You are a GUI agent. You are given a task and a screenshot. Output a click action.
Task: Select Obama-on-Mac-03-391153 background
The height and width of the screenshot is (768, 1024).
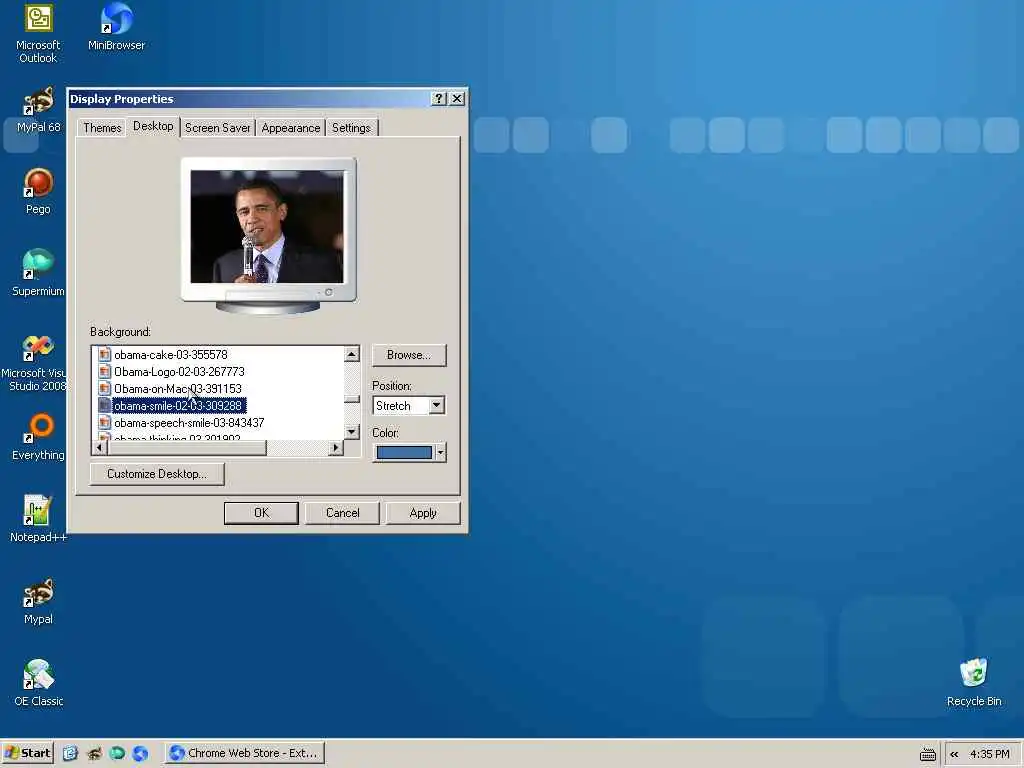[x=178, y=389]
